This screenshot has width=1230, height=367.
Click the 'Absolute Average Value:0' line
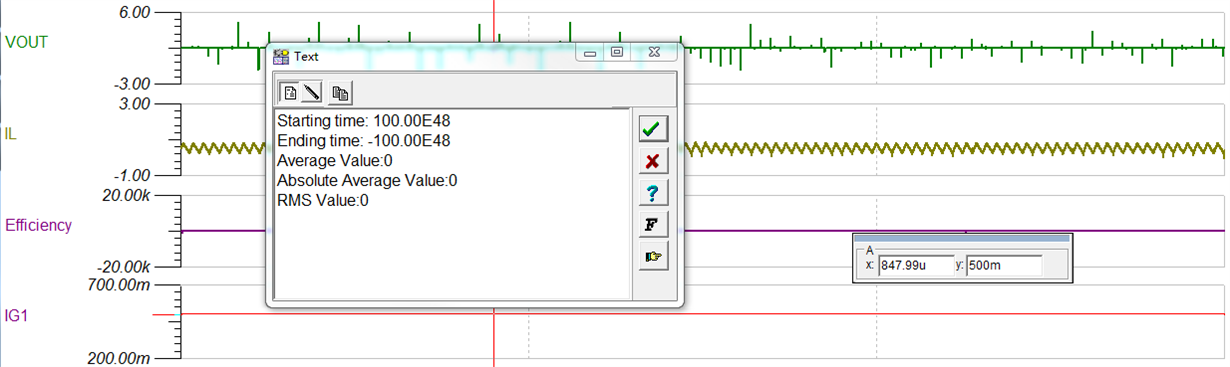click(367, 181)
